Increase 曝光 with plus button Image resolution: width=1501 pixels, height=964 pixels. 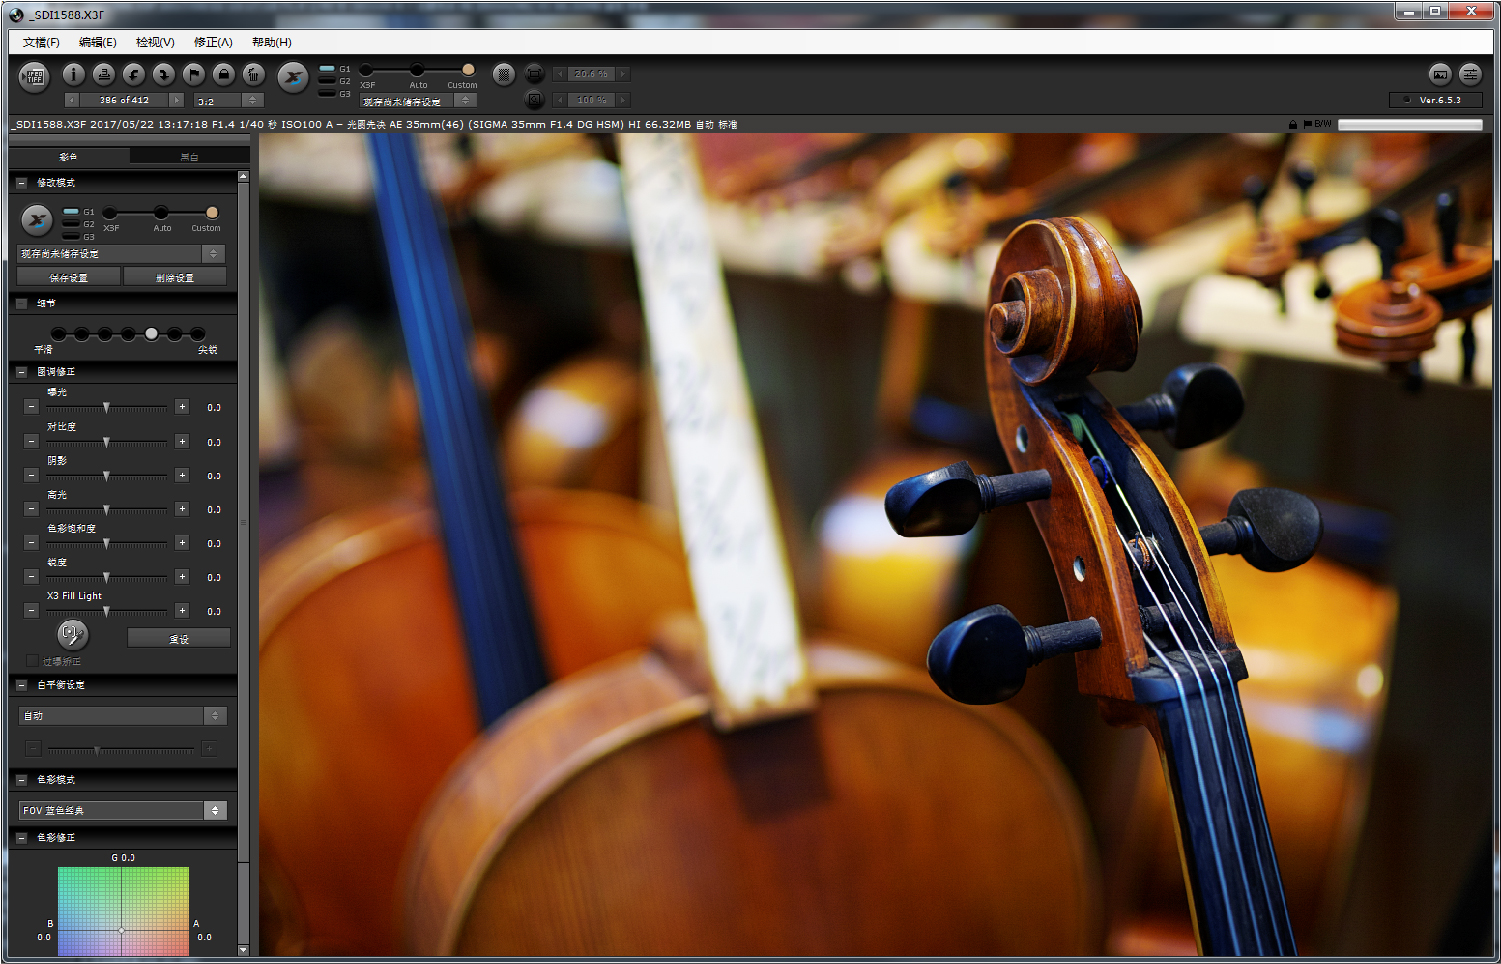tap(182, 407)
